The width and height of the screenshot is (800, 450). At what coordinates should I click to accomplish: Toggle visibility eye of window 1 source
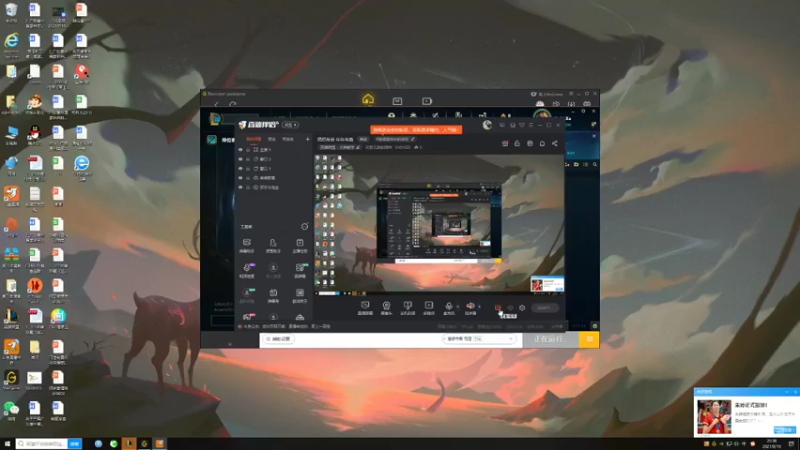click(240, 168)
